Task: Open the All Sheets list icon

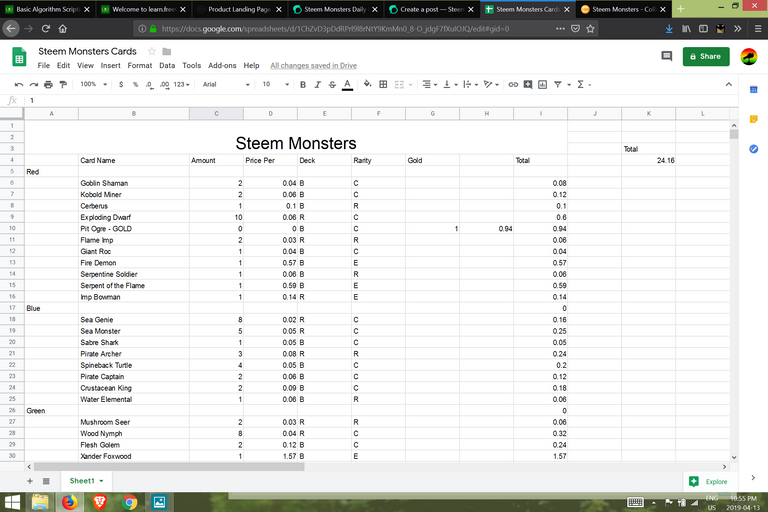Action: point(46,481)
